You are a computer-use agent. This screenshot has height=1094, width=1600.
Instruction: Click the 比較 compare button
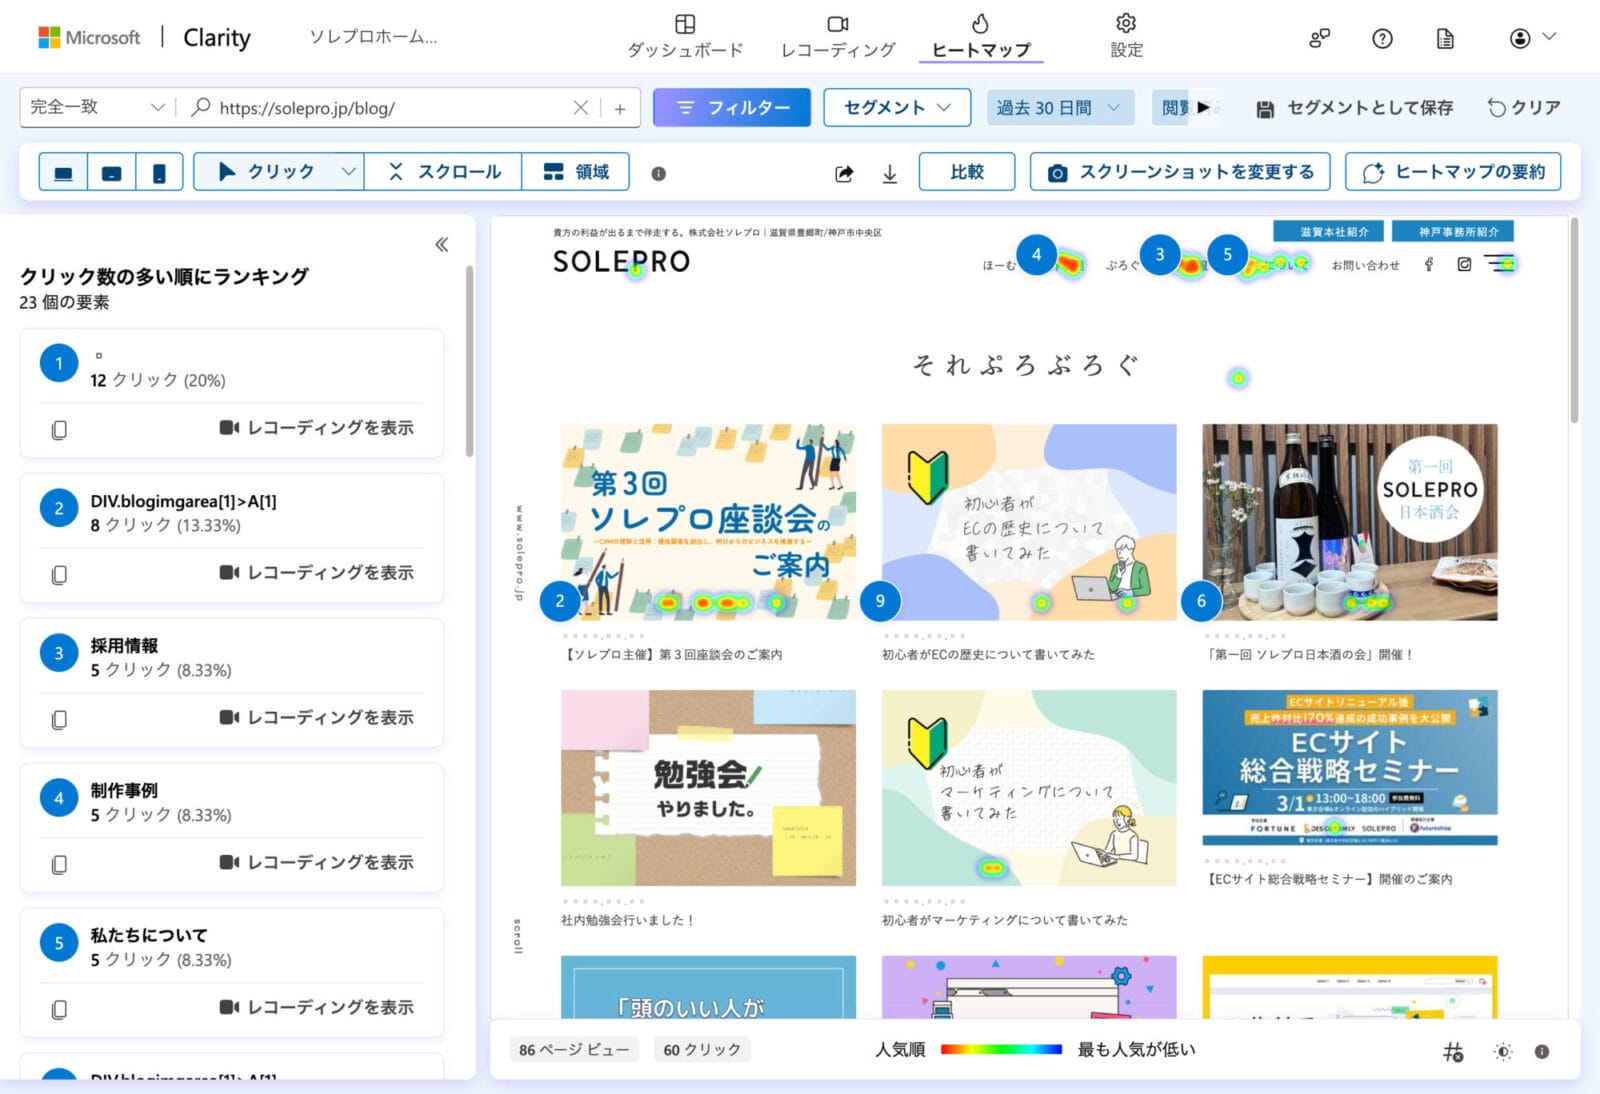pos(966,172)
